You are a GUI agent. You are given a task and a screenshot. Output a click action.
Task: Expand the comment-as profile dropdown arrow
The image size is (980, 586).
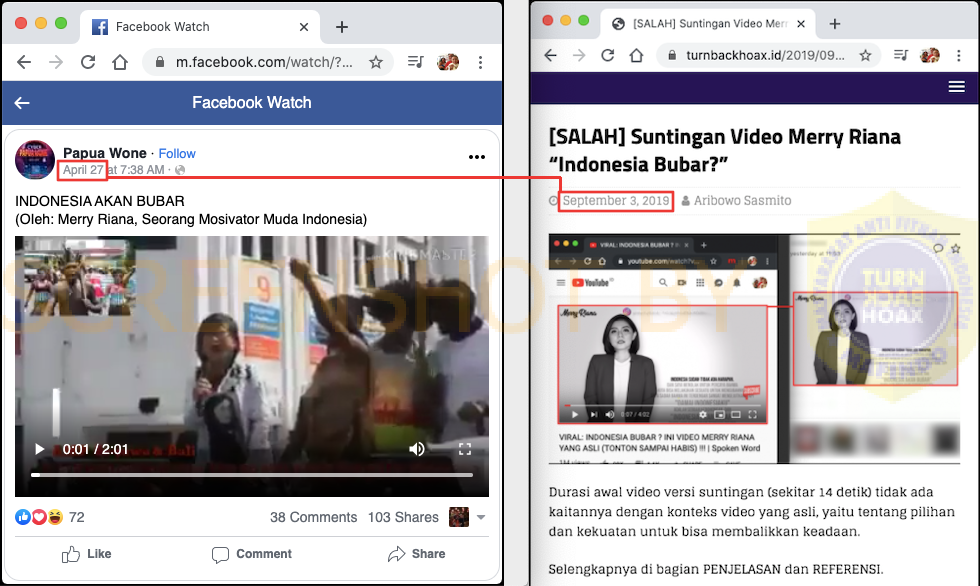pos(481,517)
